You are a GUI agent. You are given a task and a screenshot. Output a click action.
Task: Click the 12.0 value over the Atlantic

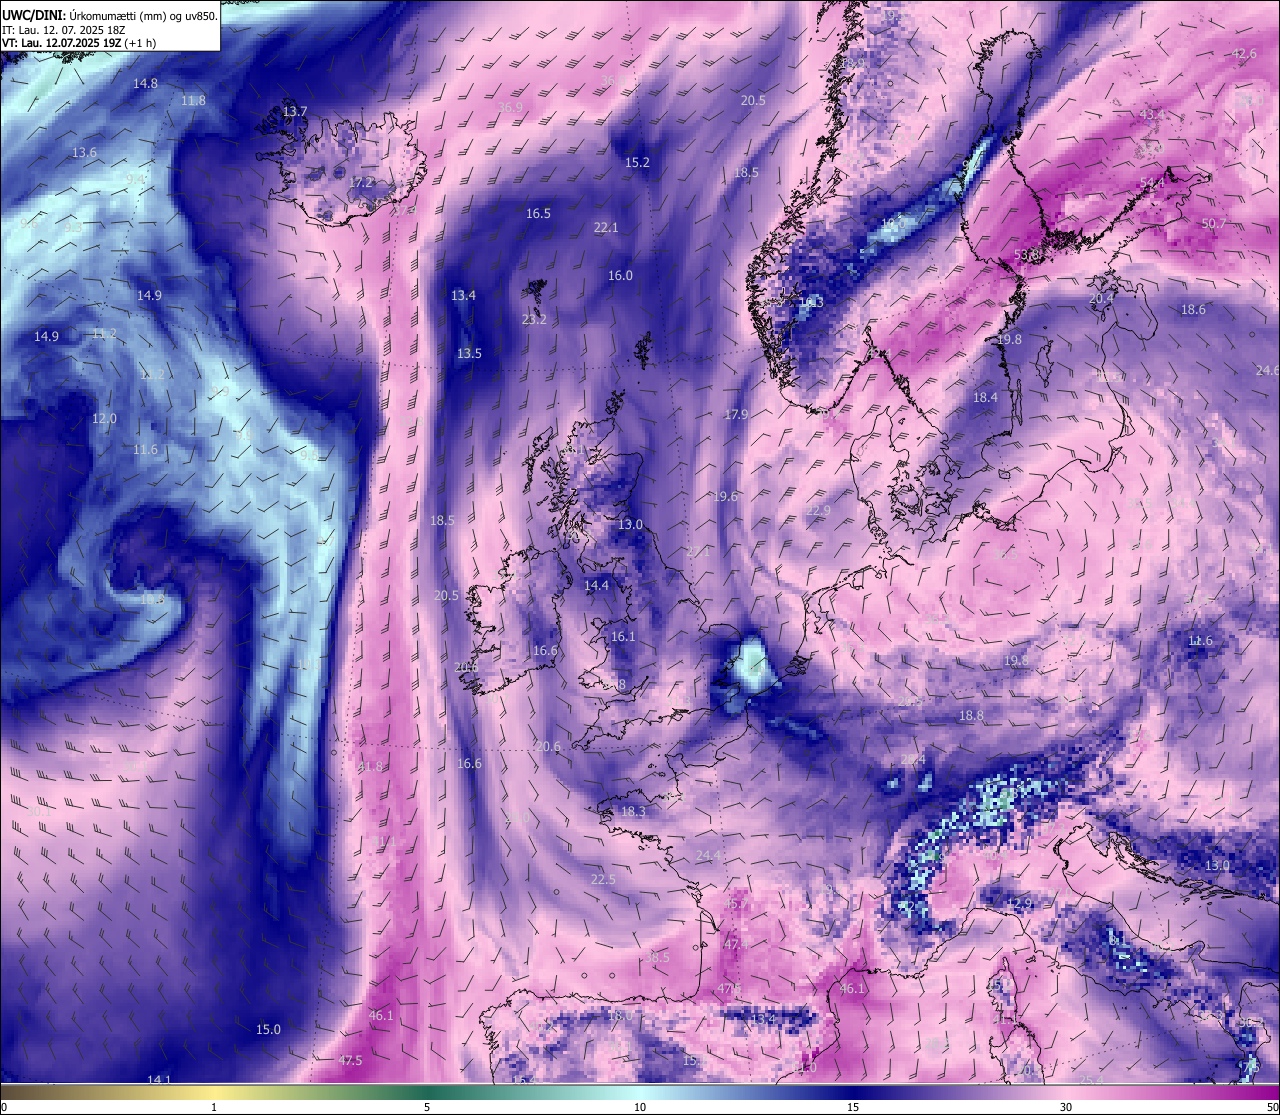[104, 419]
